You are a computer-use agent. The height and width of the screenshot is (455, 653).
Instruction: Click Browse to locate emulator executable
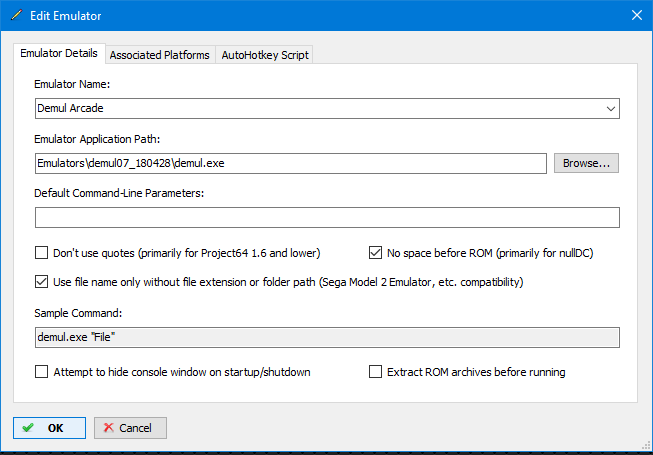586,163
